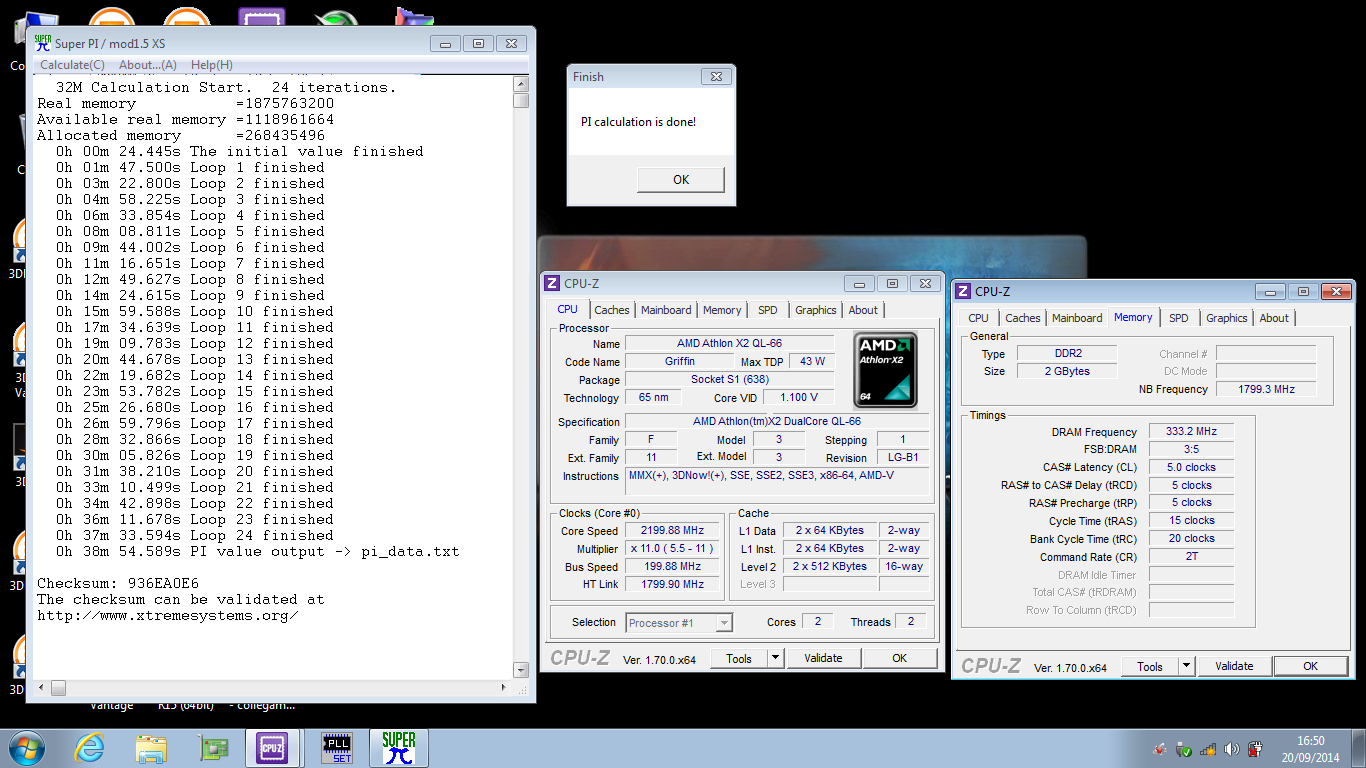Click the red molecule tray icon
The width and height of the screenshot is (1366, 768).
1160,748
